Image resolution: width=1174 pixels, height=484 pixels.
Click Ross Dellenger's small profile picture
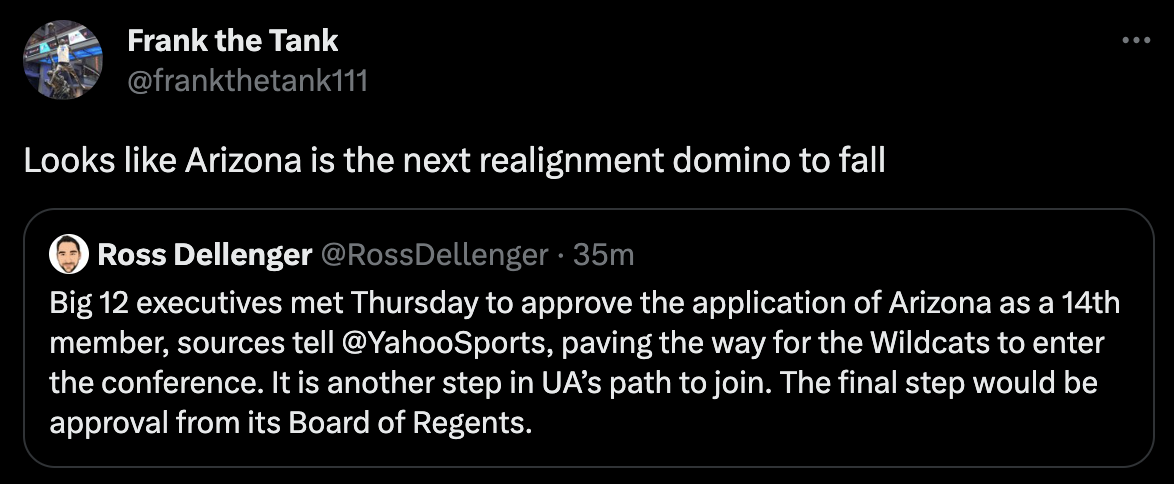click(x=67, y=255)
